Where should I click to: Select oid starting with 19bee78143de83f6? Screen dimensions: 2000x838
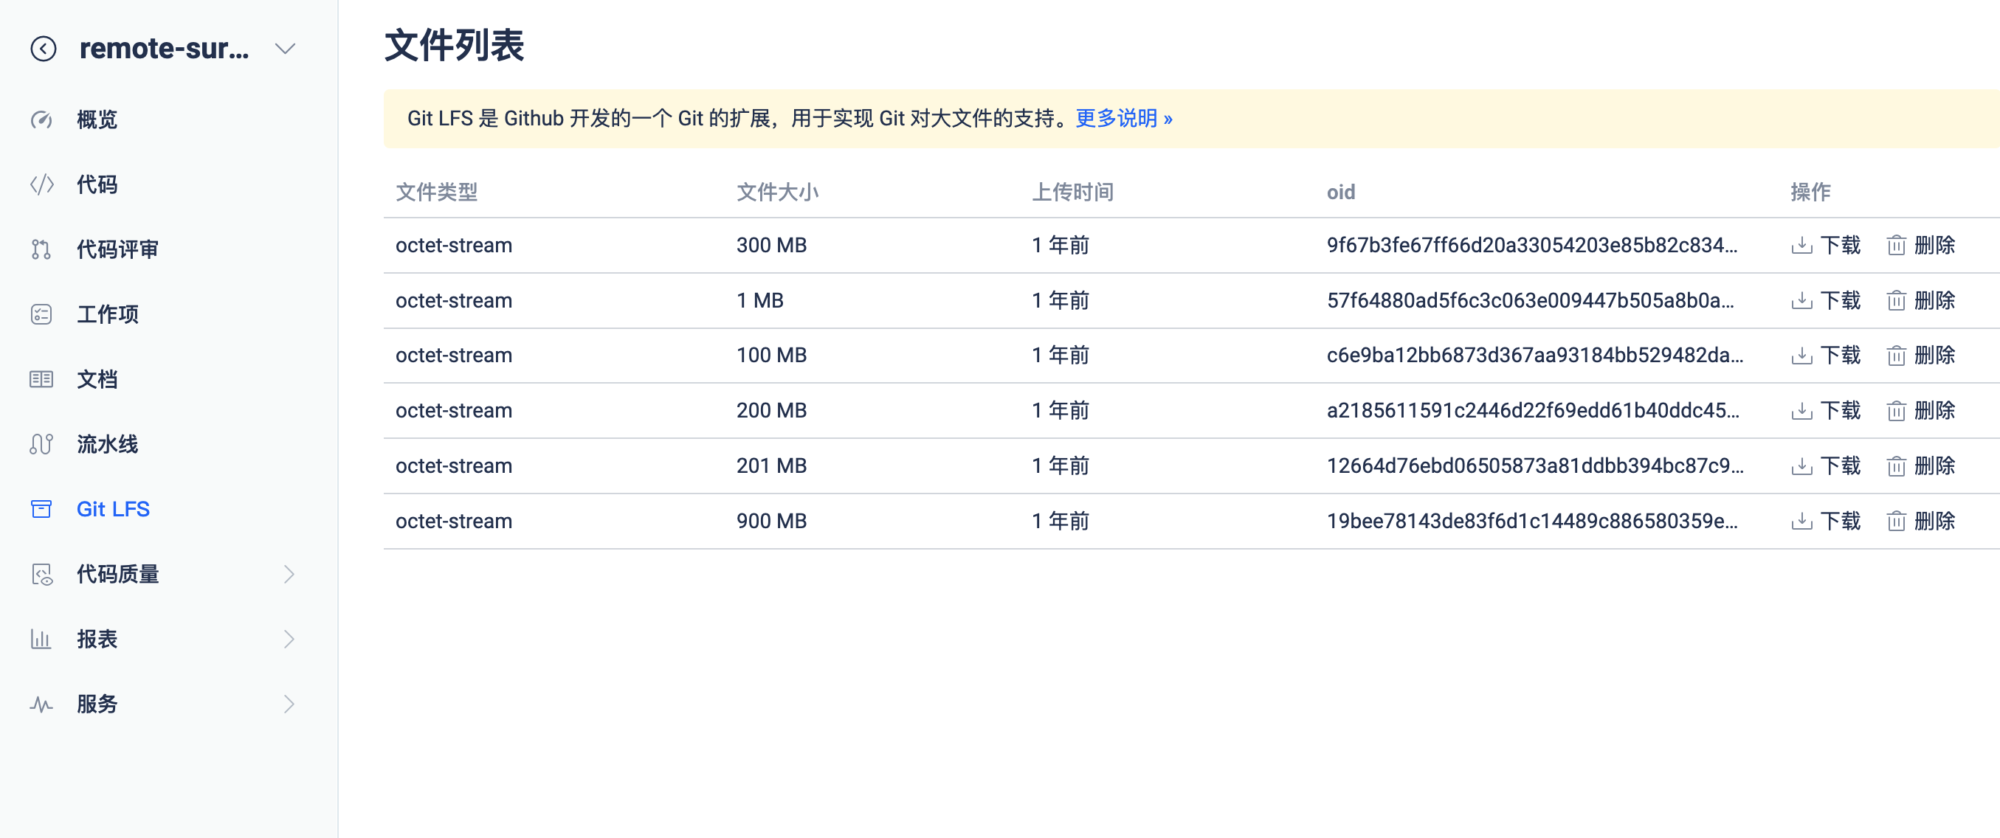[1532, 521]
